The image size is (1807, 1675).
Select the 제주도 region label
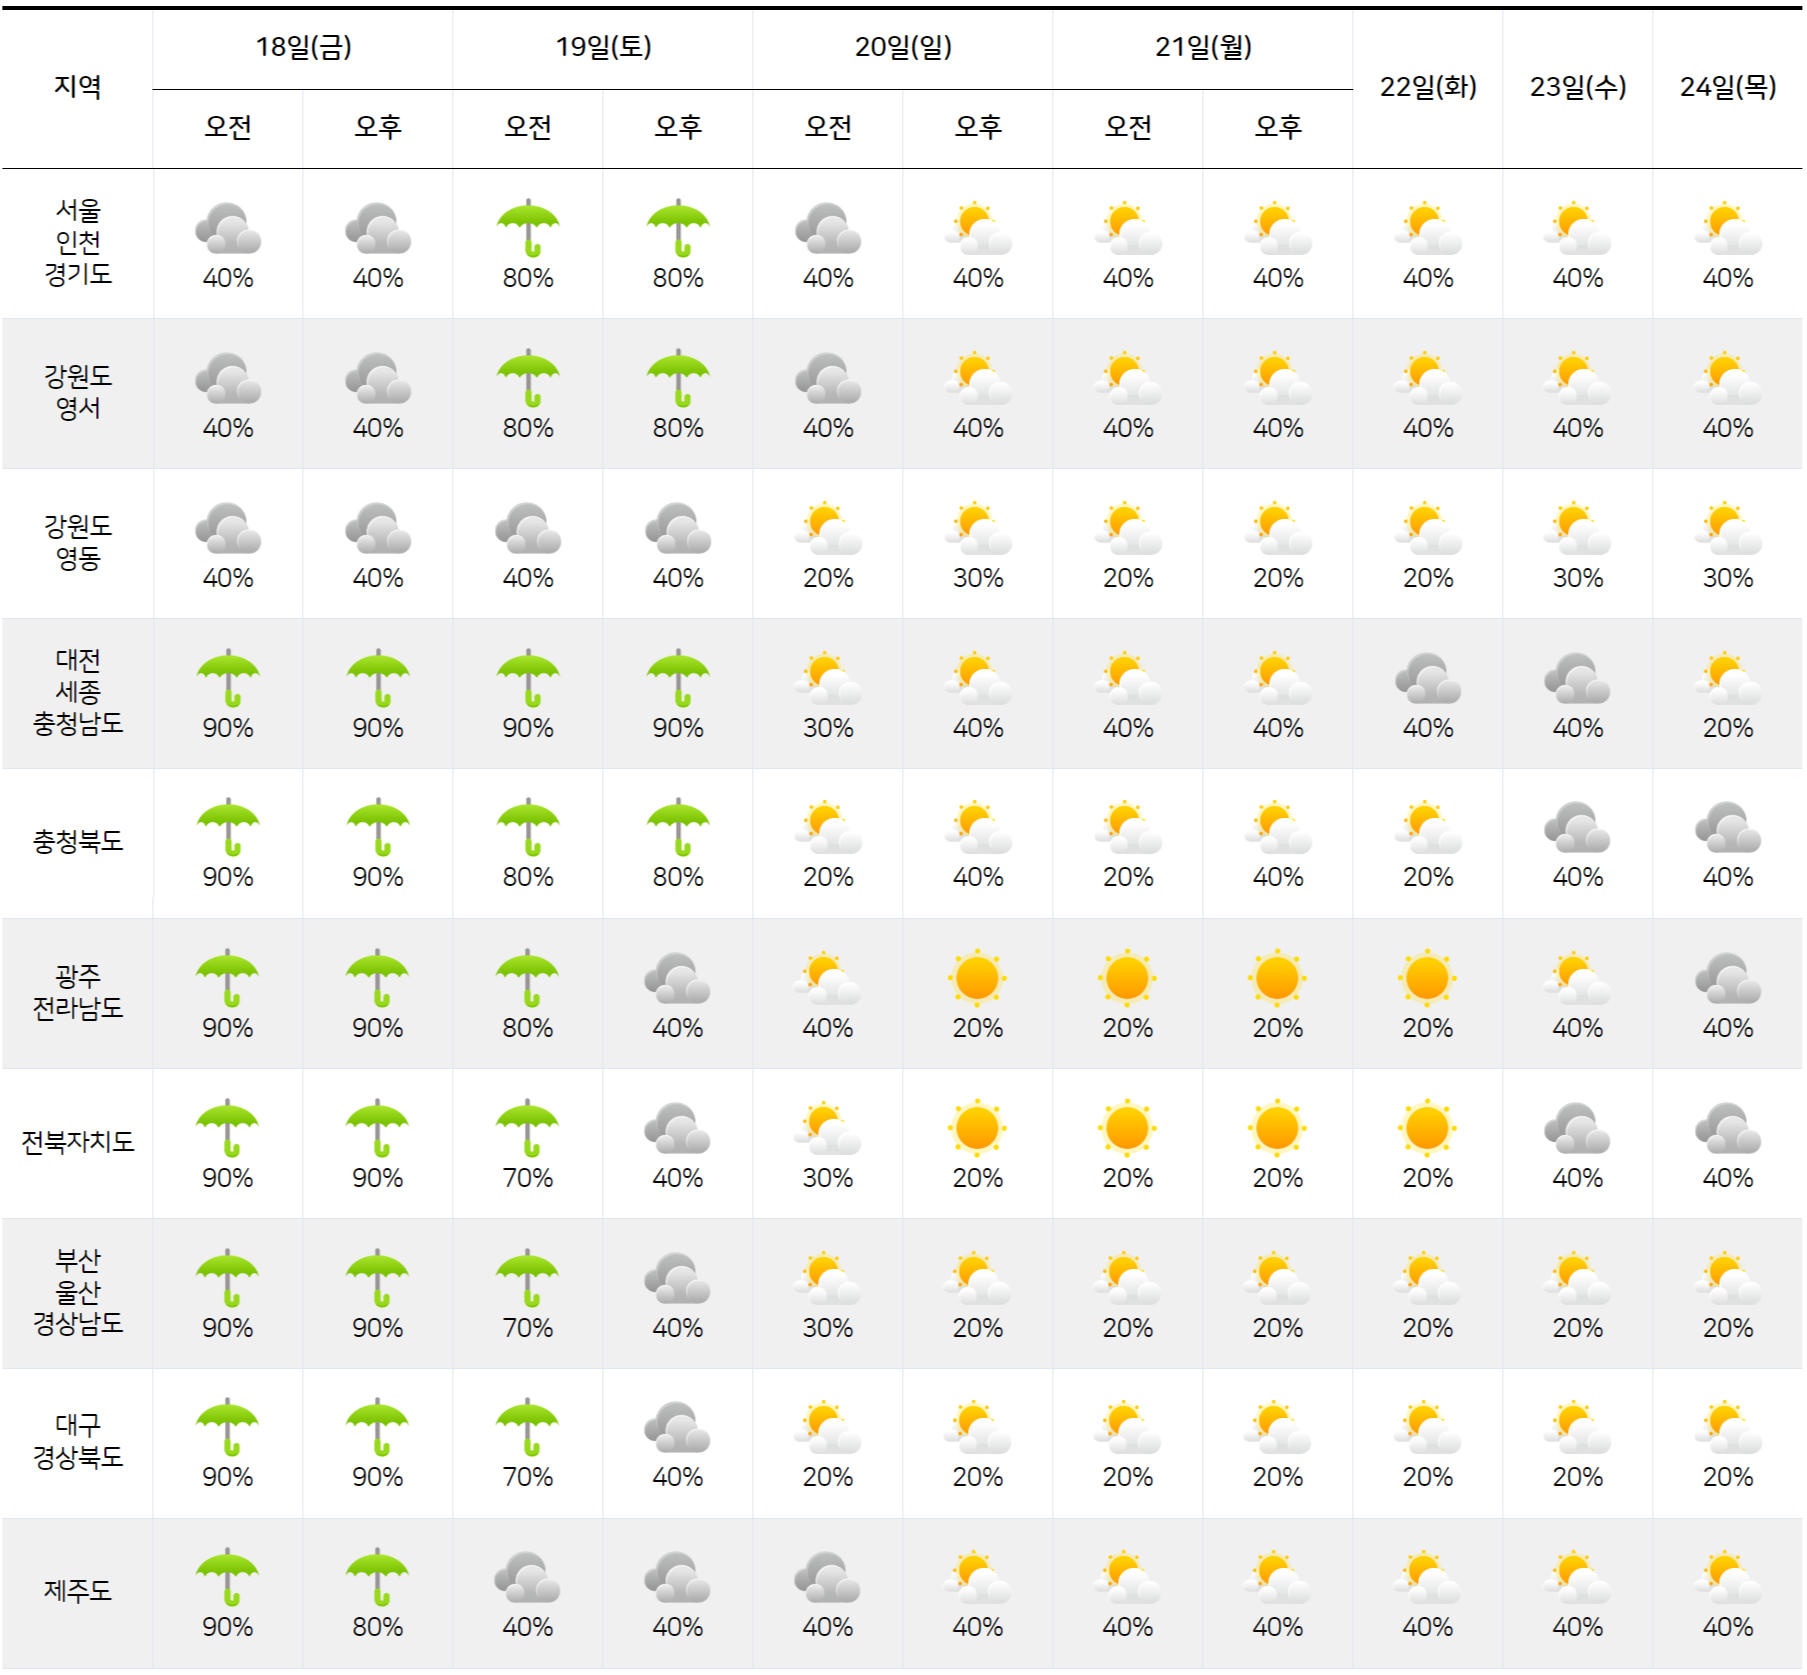pyautogui.click(x=78, y=1591)
